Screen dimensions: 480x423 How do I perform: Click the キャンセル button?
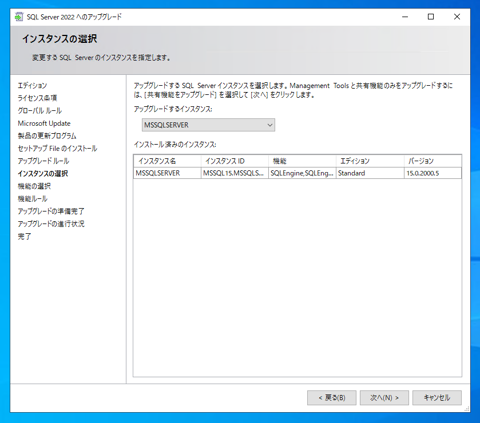(437, 398)
